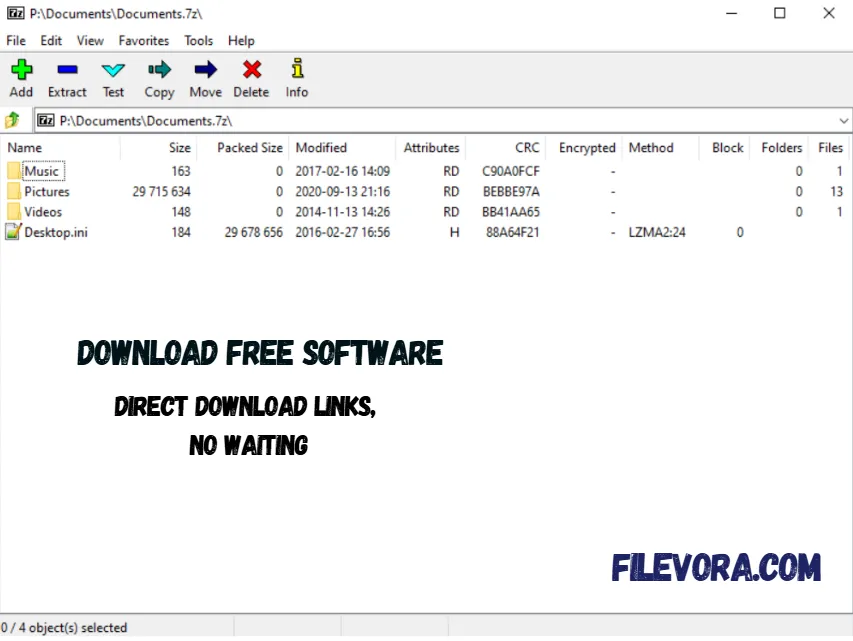Viewport: 853px width, 641px height.
Task: Click the Desktop.ini file icon
Action: 13,231
